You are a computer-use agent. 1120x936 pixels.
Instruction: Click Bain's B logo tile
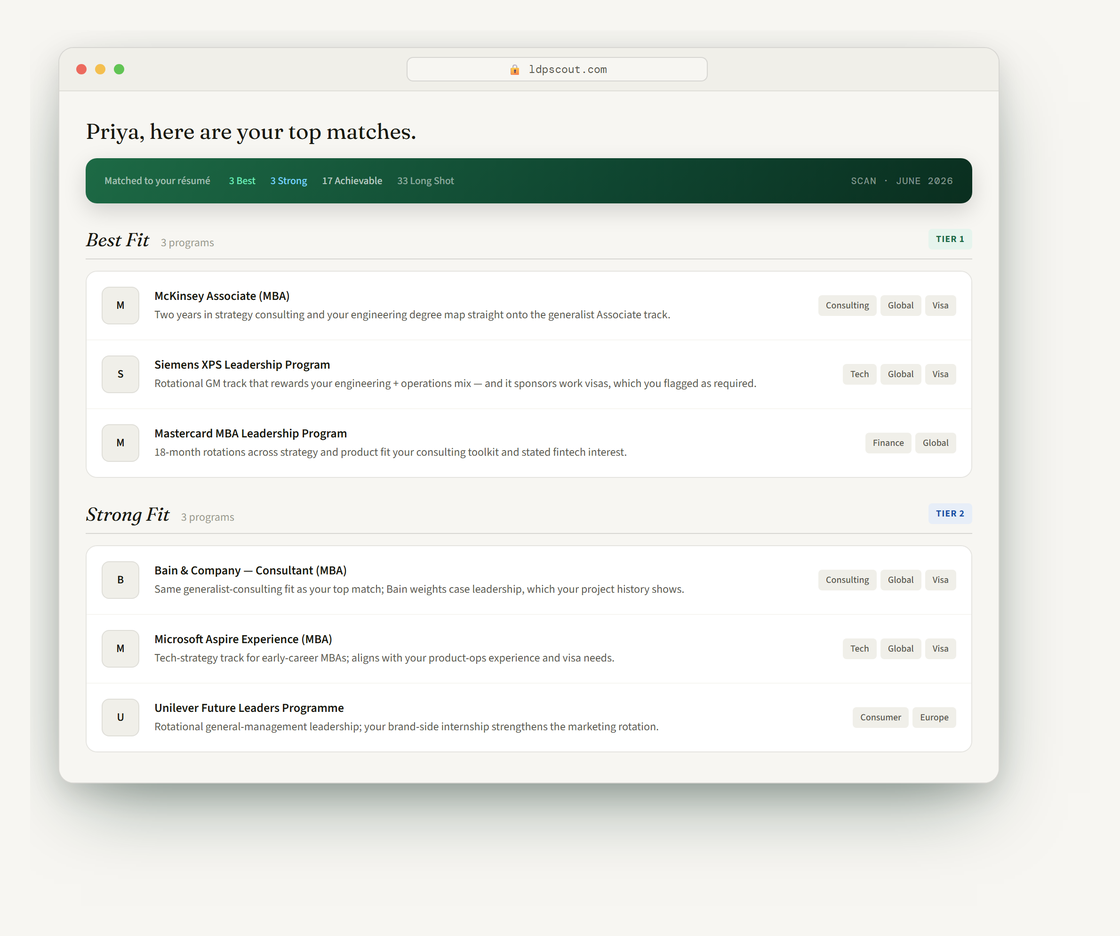tap(120, 579)
